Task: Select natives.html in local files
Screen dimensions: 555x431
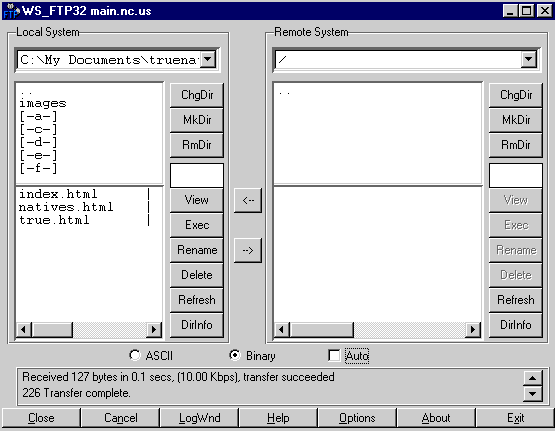Action: 66,207
